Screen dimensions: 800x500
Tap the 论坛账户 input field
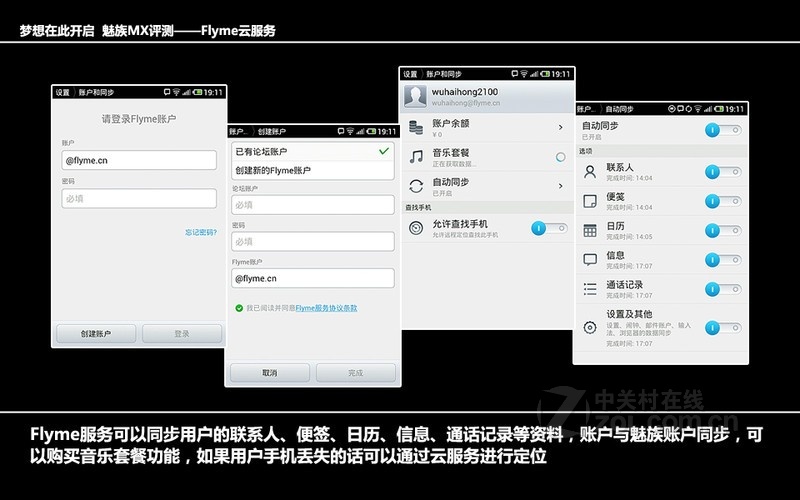(313, 205)
